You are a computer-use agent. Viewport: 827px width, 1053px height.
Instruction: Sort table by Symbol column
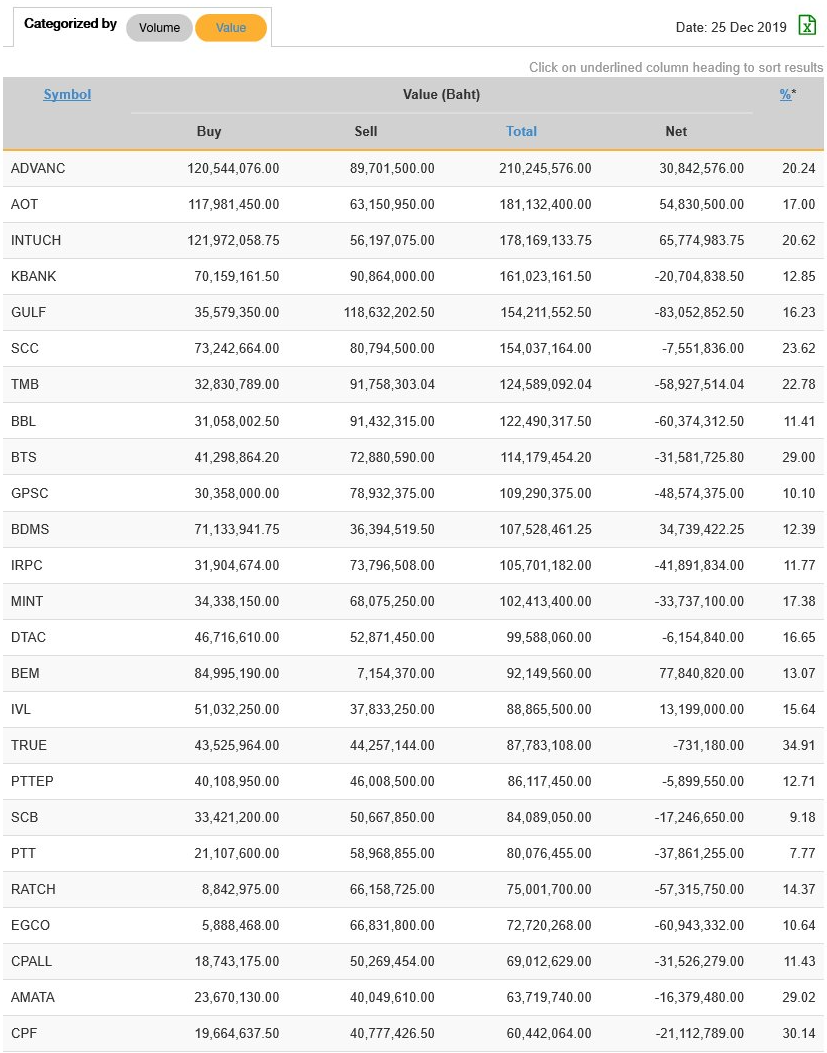(x=67, y=94)
